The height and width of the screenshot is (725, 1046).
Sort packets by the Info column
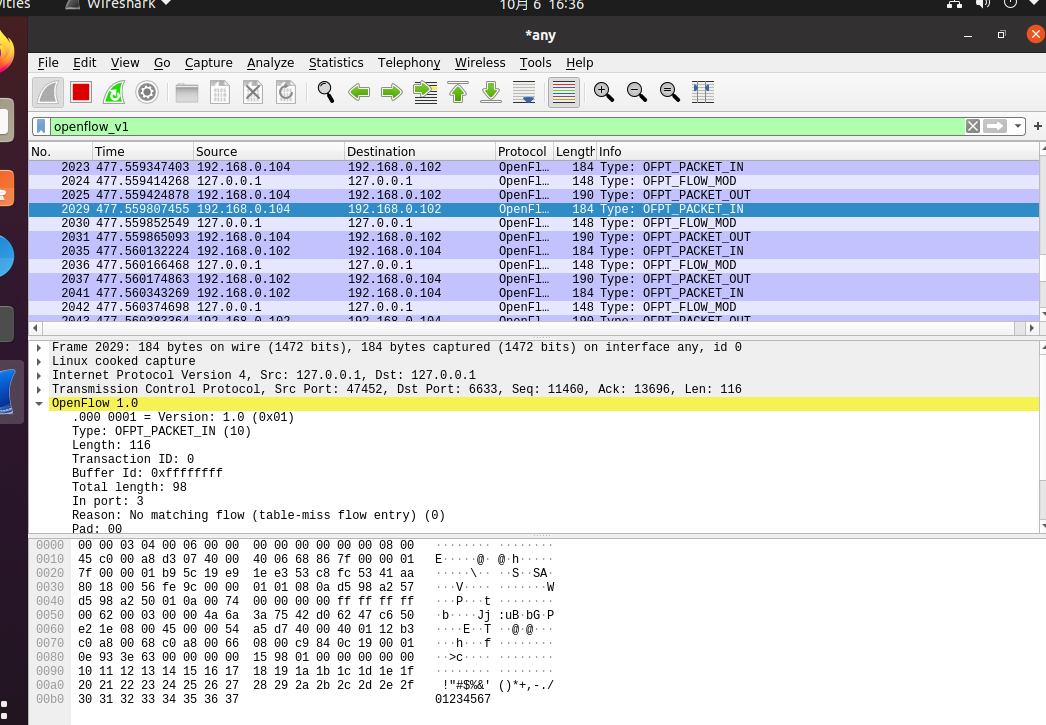[818, 151]
